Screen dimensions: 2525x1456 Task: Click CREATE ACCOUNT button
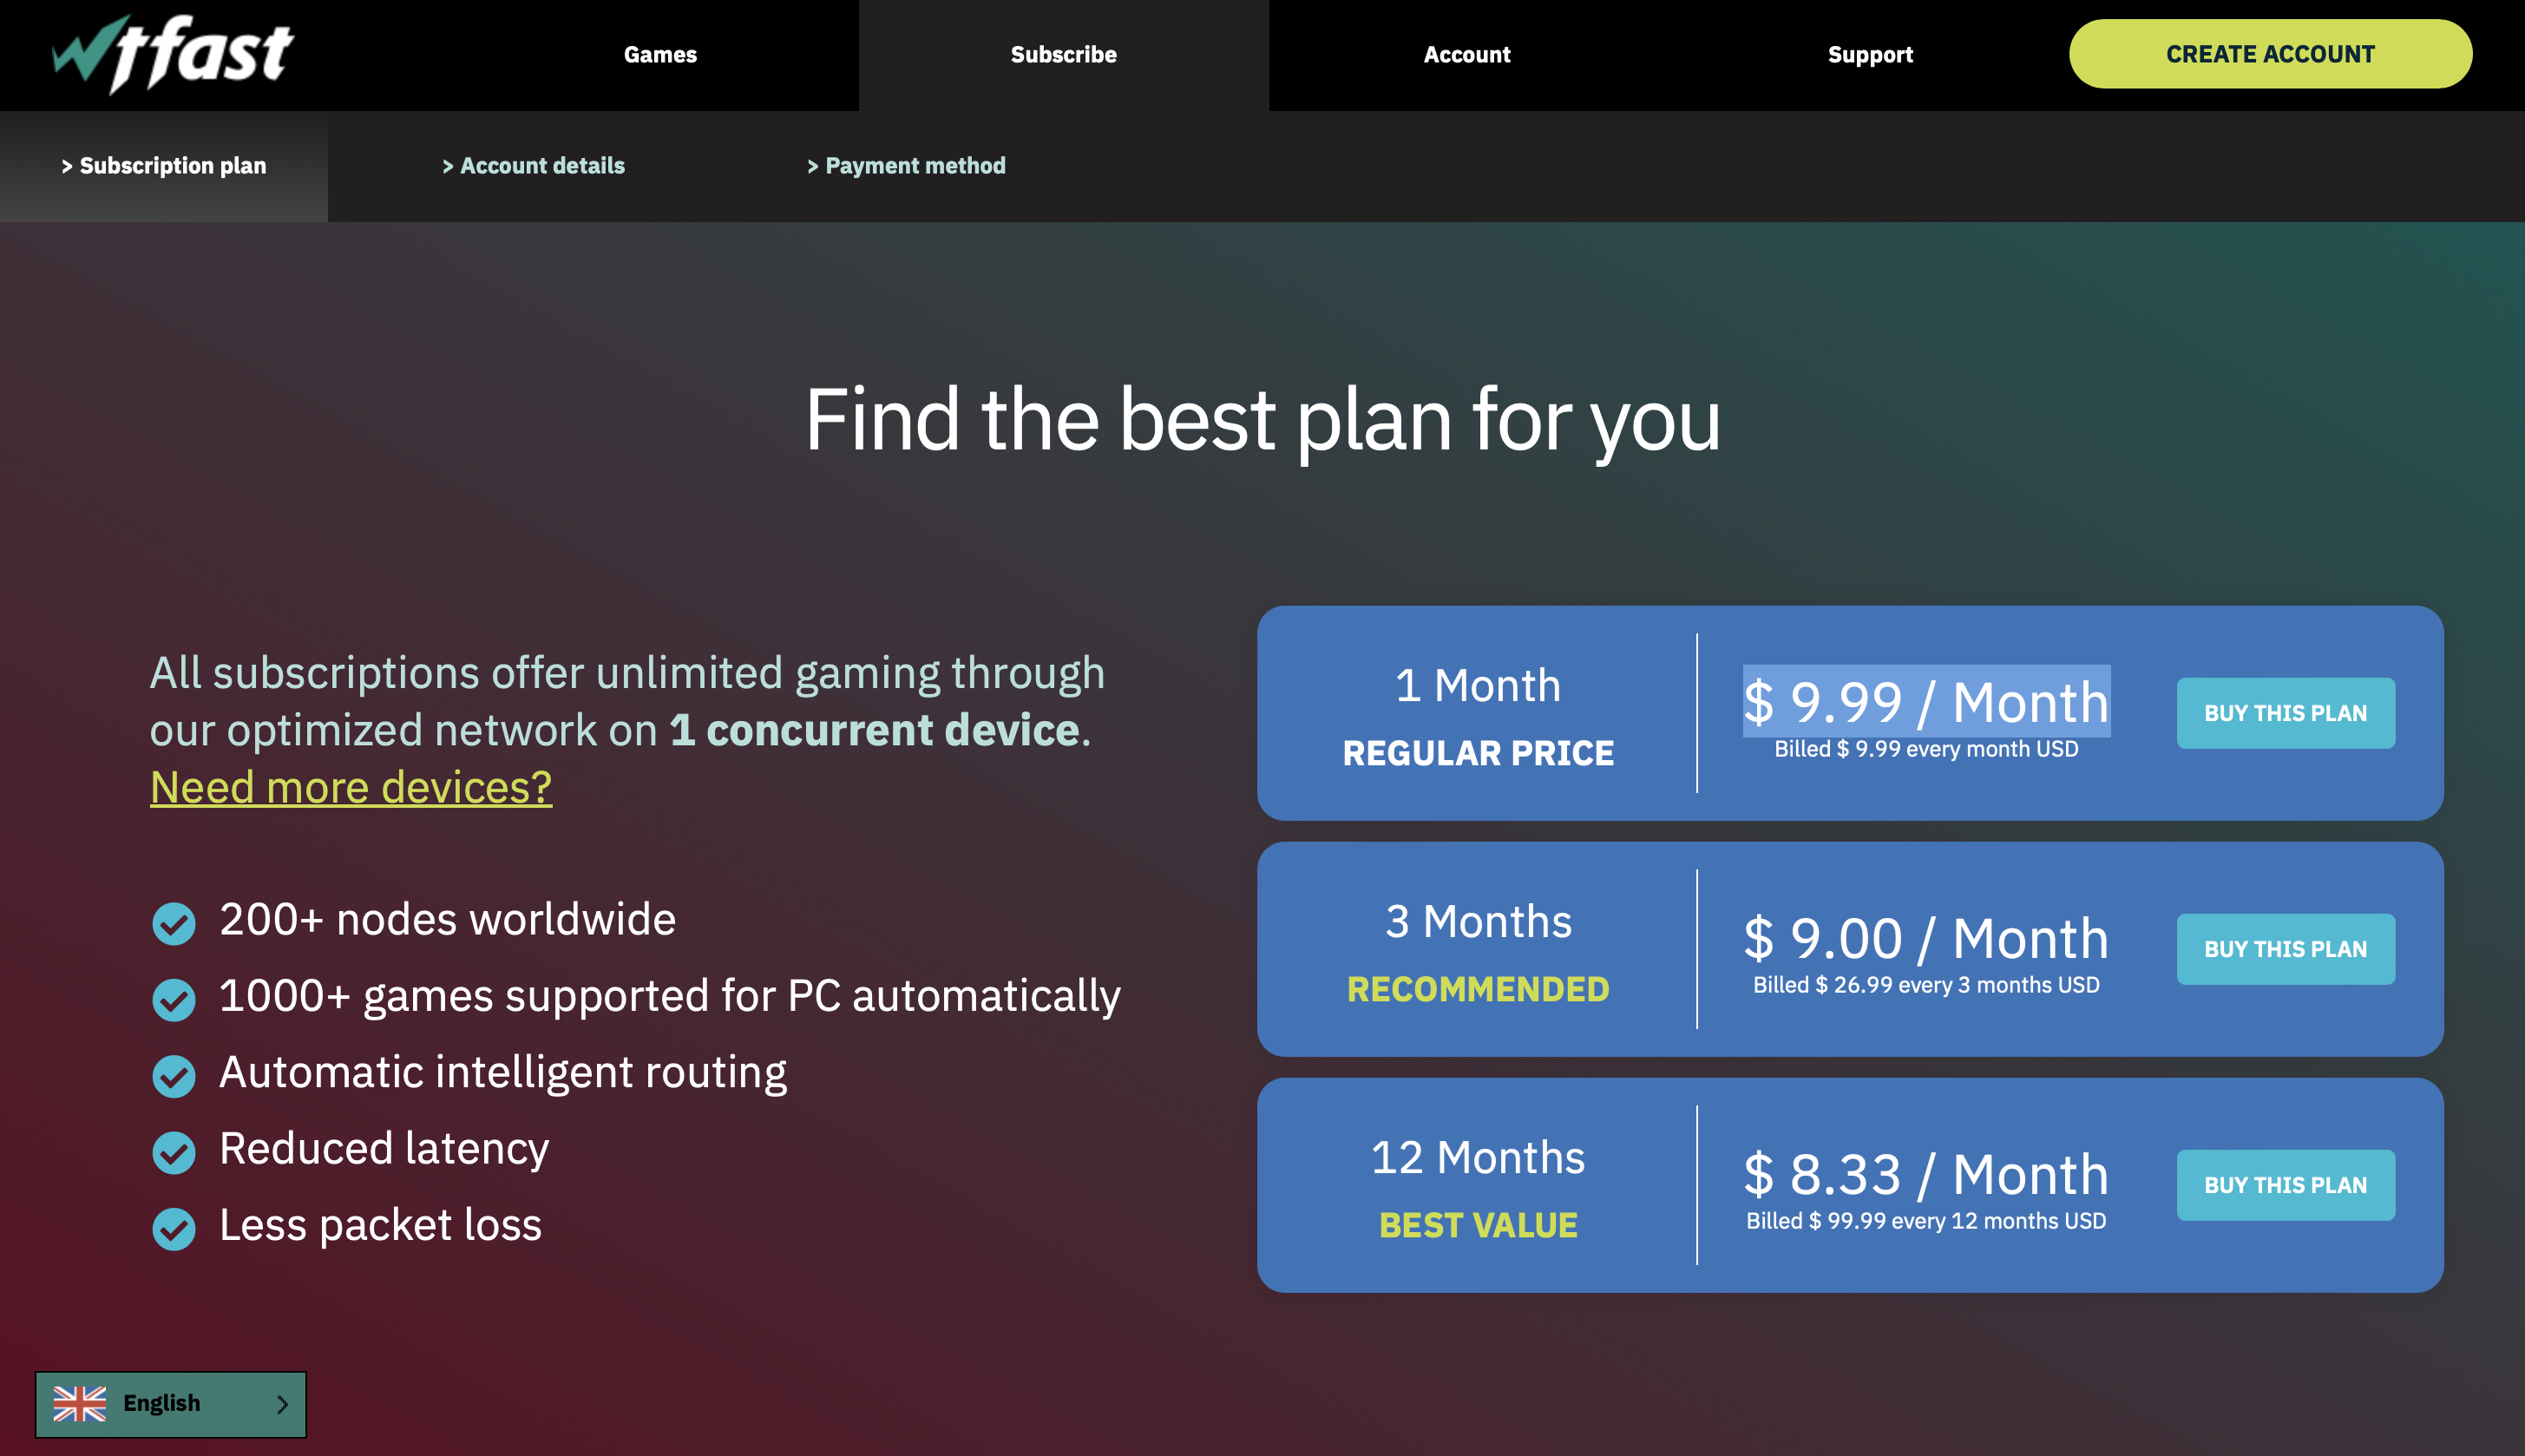[2270, 54]
